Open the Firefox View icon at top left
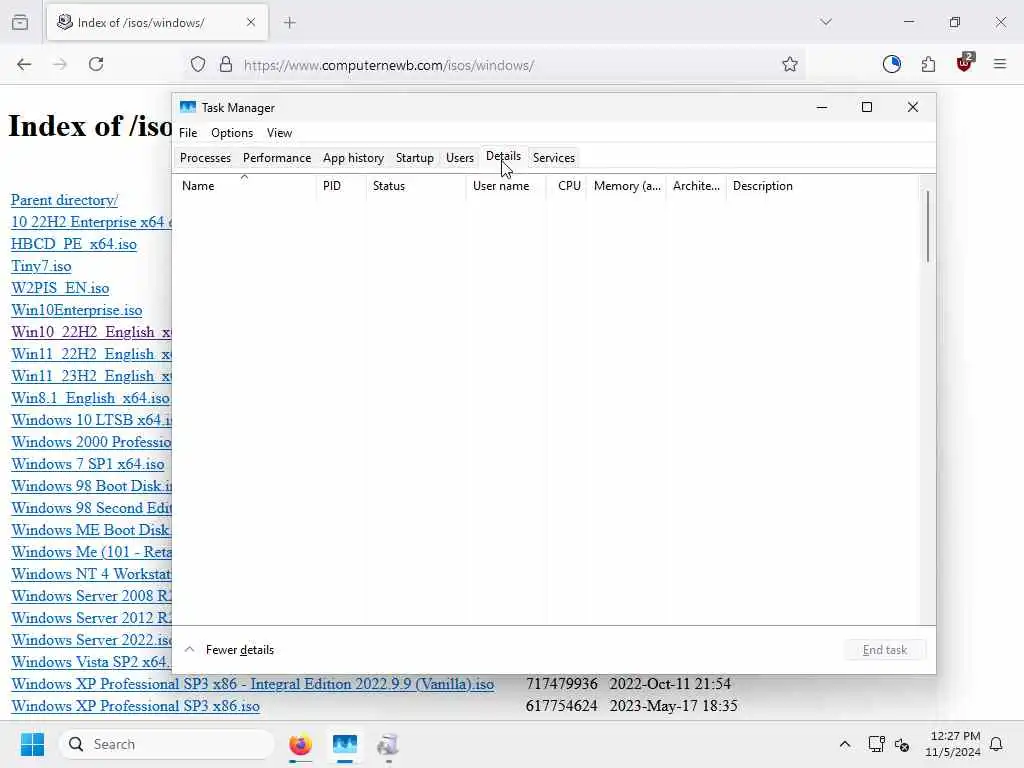Screen dimensions: 1024x768 point(20,22)
